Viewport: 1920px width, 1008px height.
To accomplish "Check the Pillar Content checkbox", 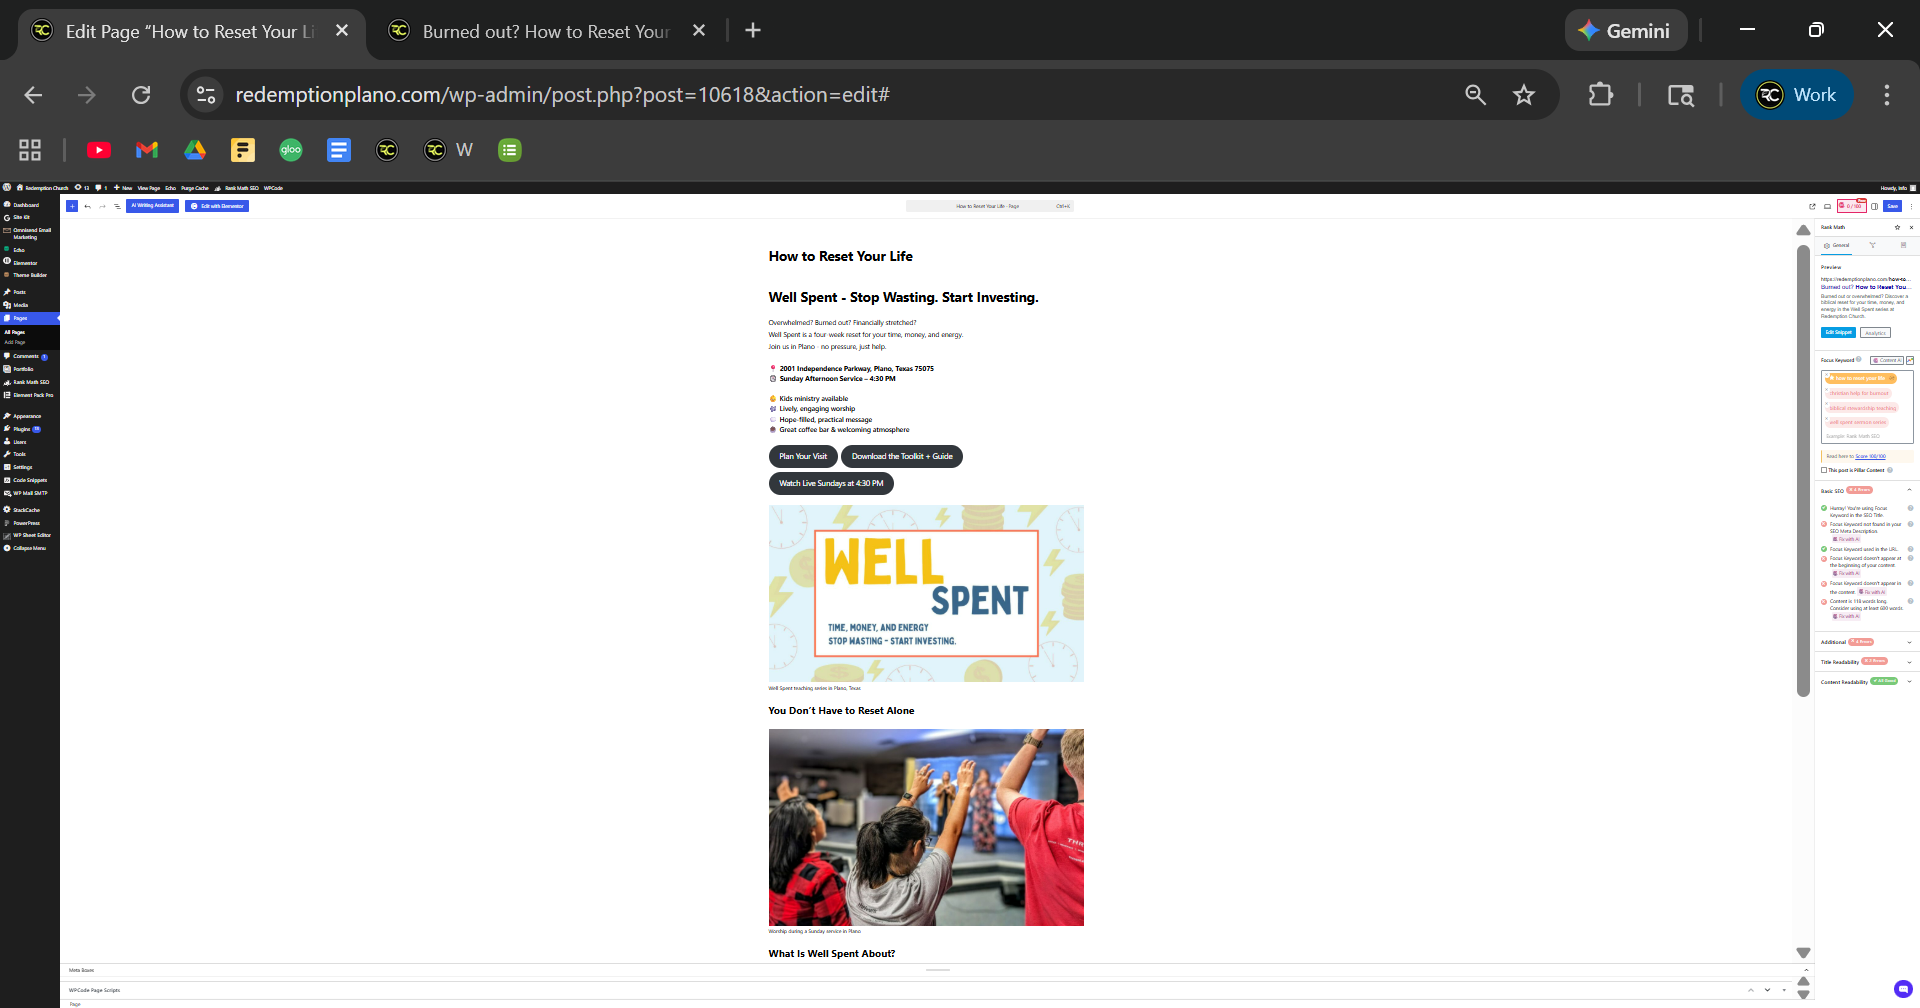I will (1824, 470).
